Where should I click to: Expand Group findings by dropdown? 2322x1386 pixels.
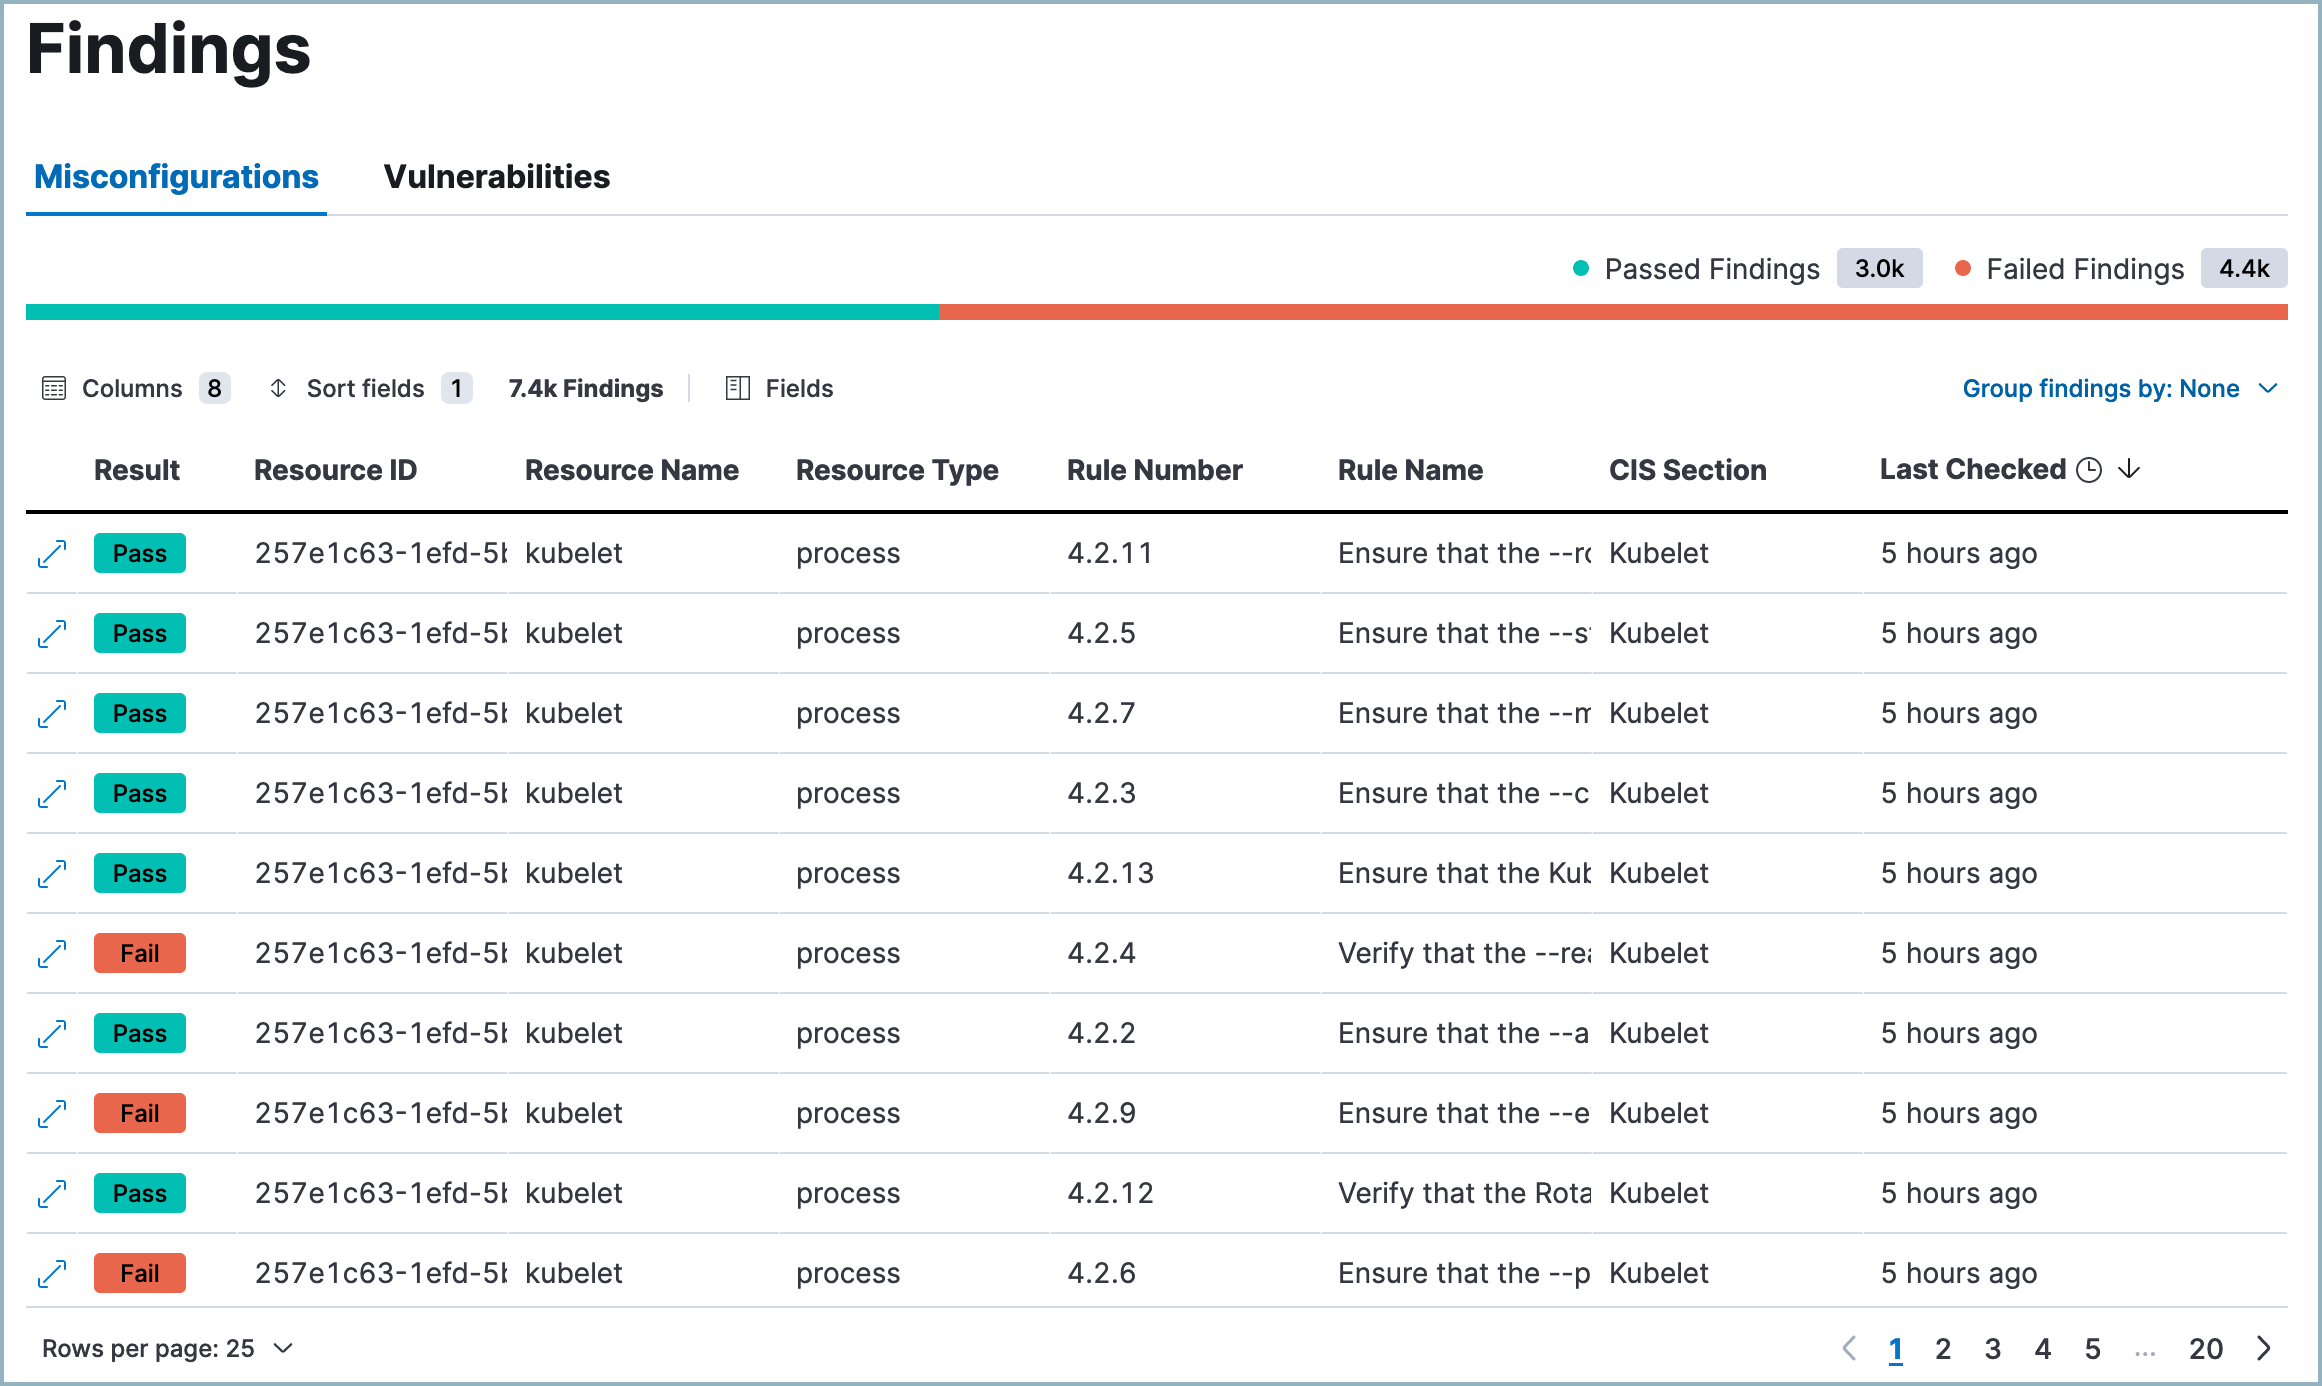pos(2119,388)
